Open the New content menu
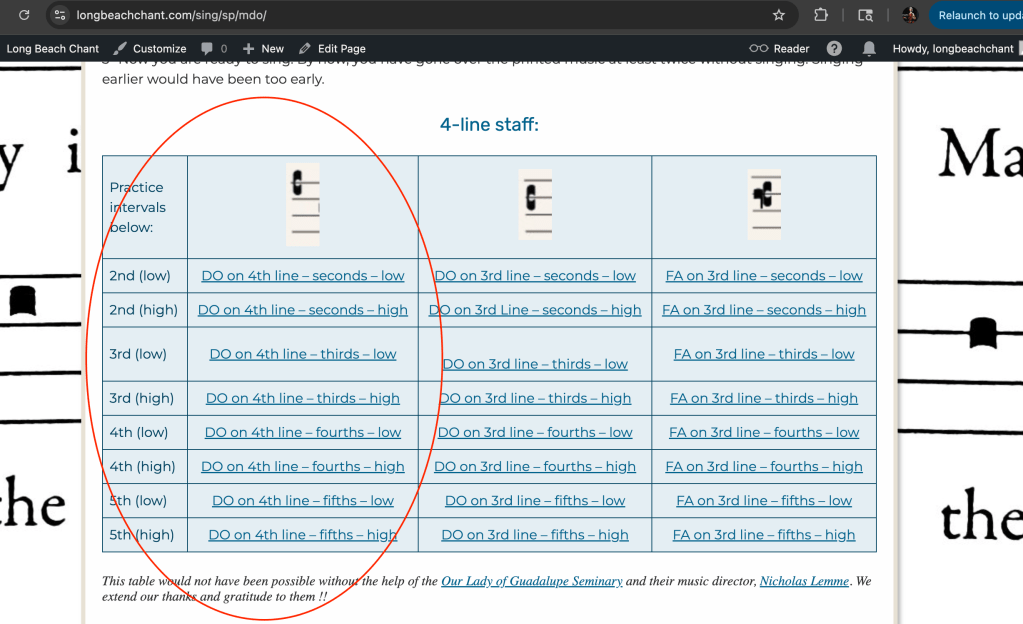 tap(264, 48)
